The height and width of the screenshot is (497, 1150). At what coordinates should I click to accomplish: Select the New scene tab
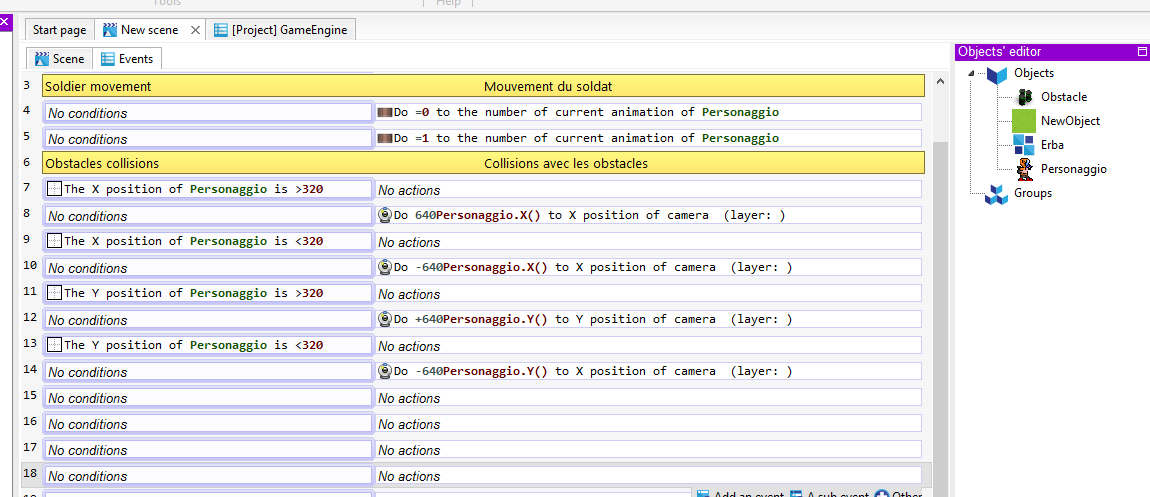tap(150, 30)
